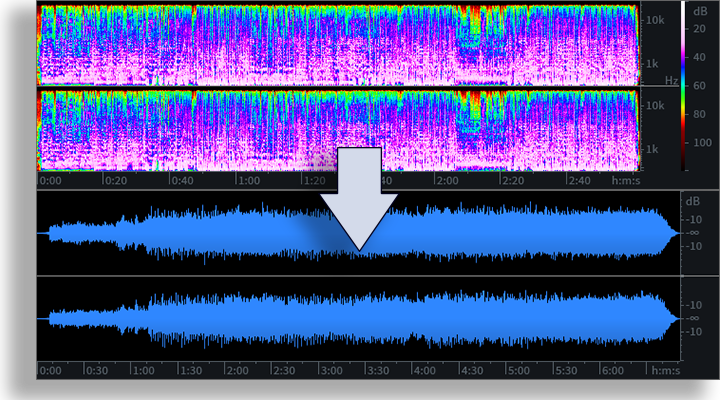Click the 20 dB level on color scale
The width and height of the screenshot is (720, 400).
(x=699, y=28)
